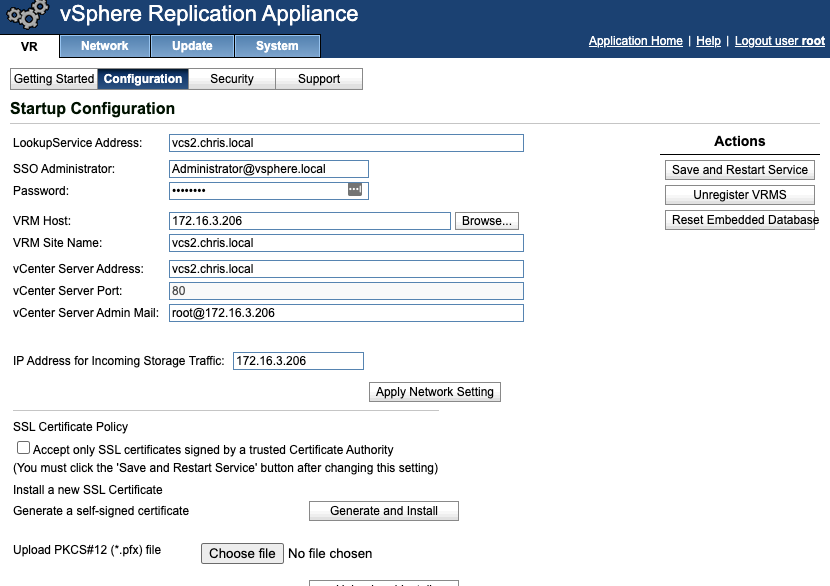The width and height of the screenshot is (830, 586).
Task: Click the 'Startup Configuration' heading
Action: [93, 109]
